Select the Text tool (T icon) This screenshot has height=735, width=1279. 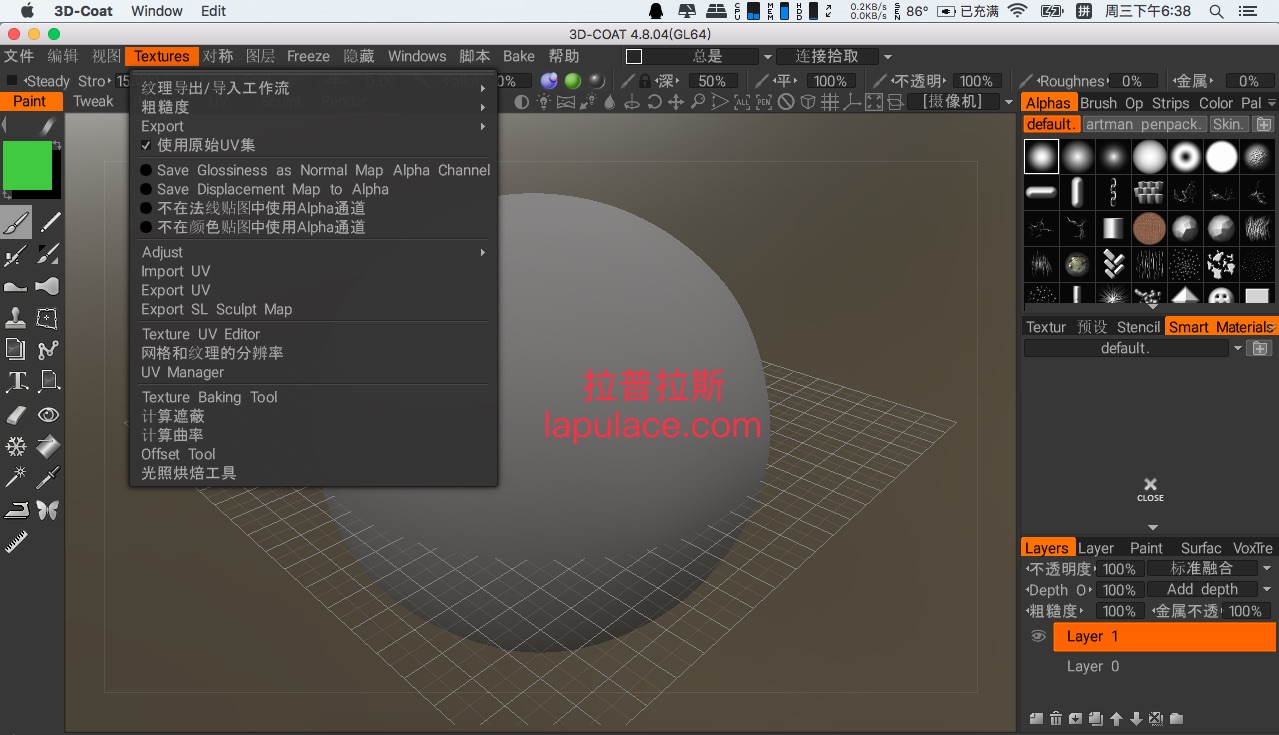[x=16, y=382]
